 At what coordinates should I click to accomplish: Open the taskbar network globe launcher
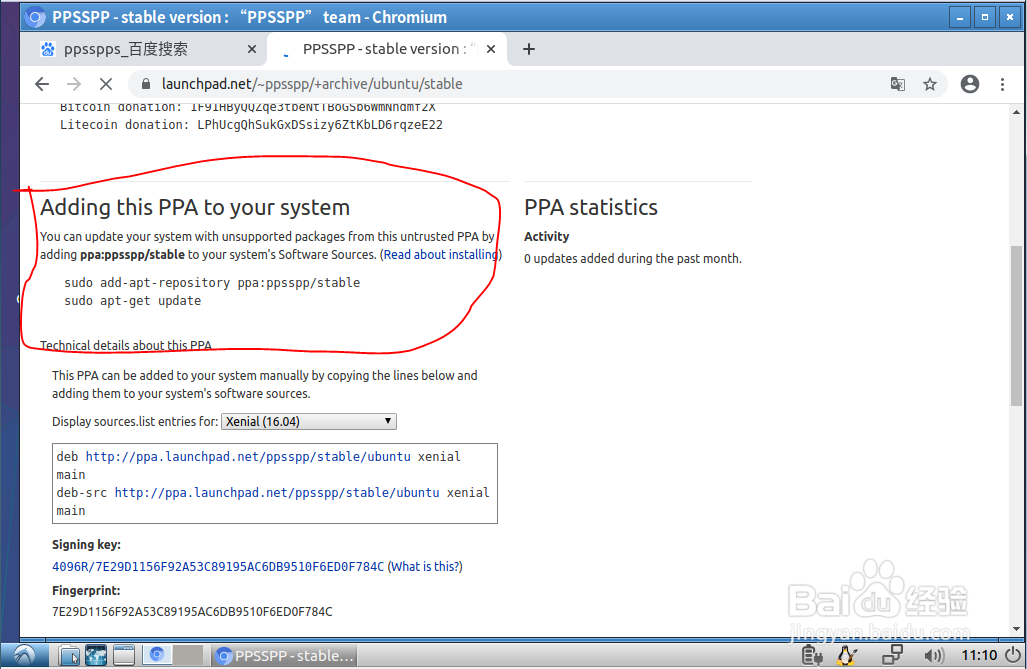(x=96, y=655)
